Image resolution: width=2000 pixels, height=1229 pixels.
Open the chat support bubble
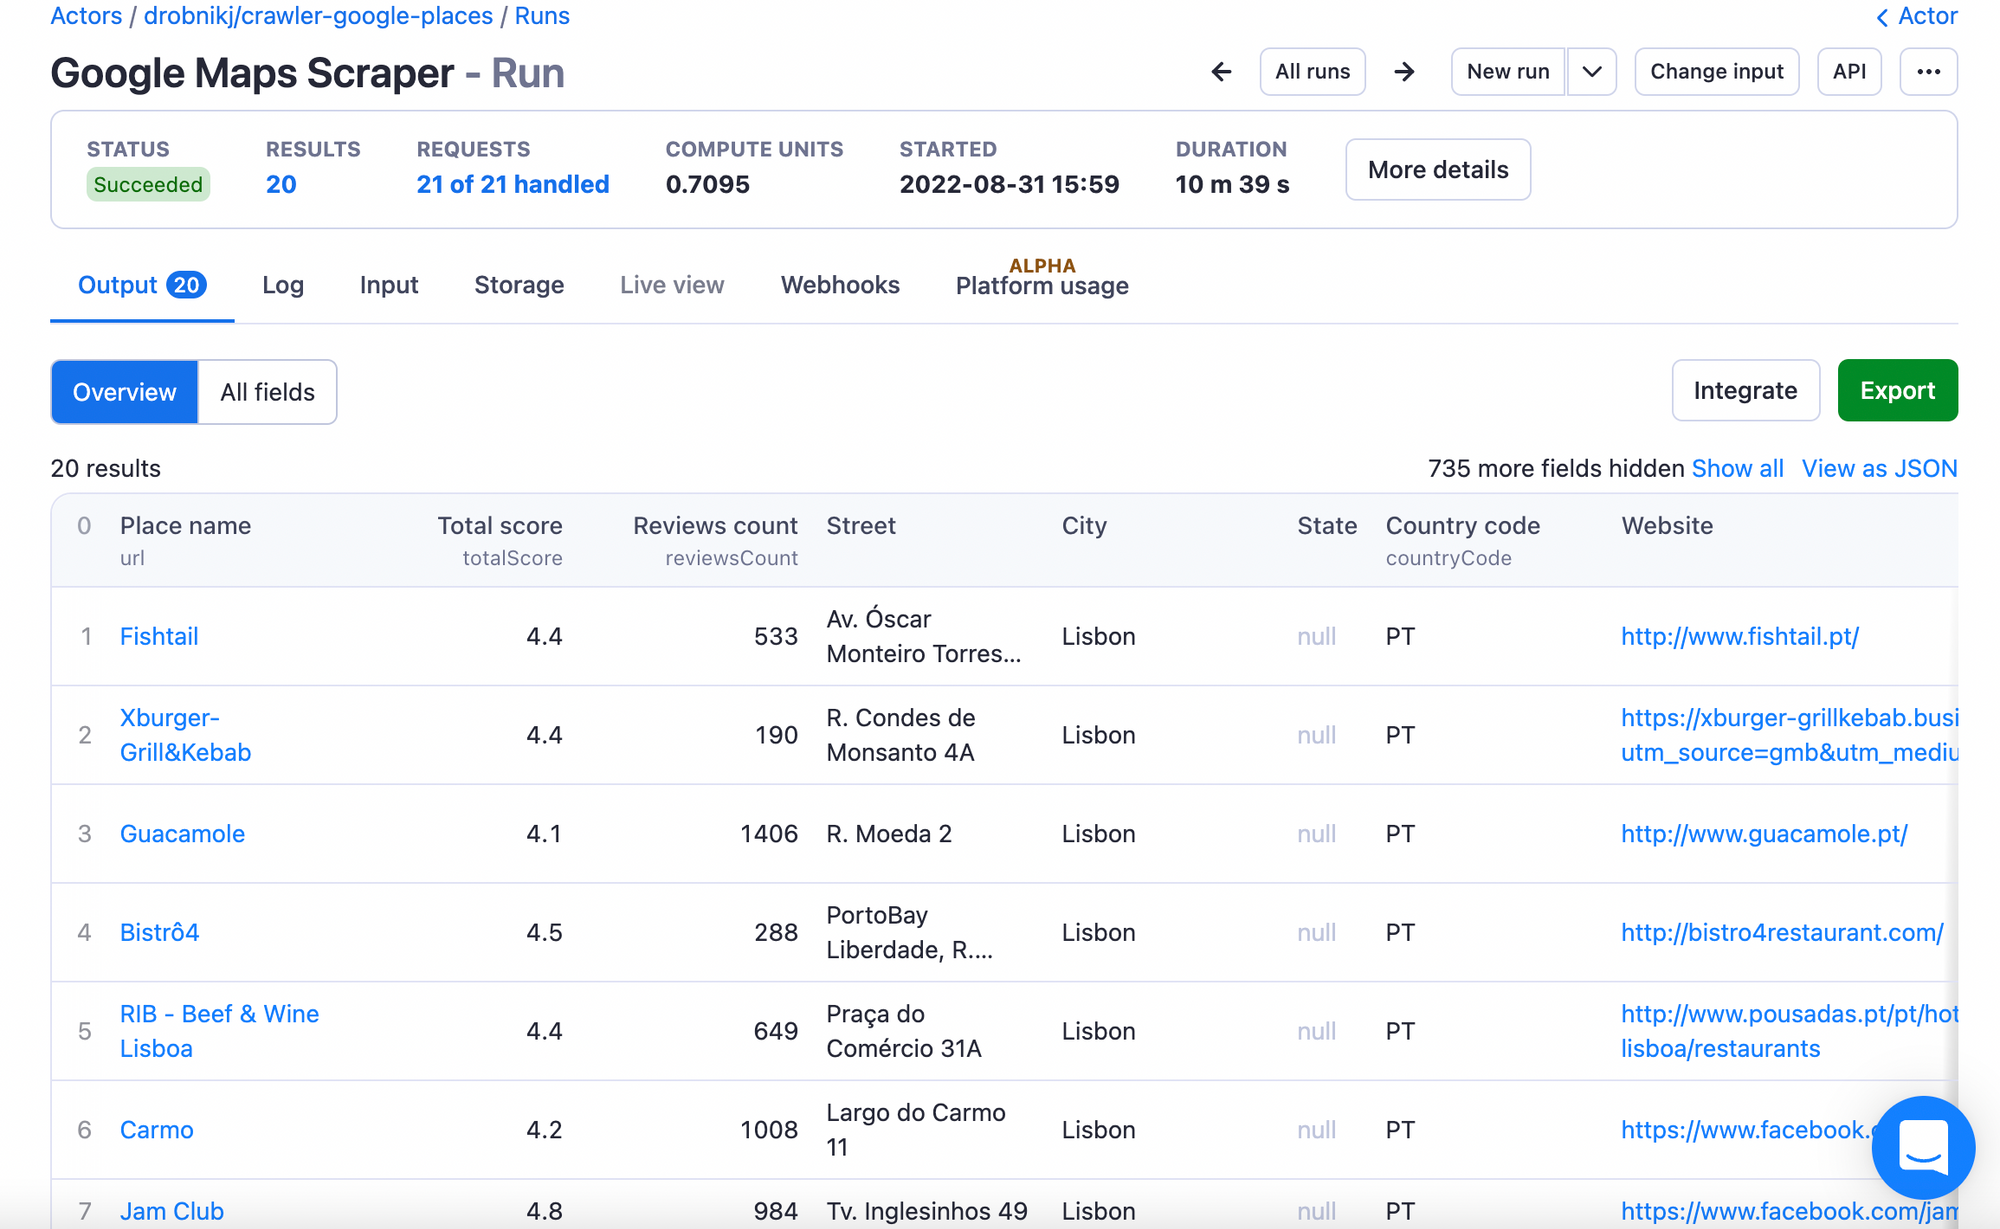[x=1922, y=1146]
